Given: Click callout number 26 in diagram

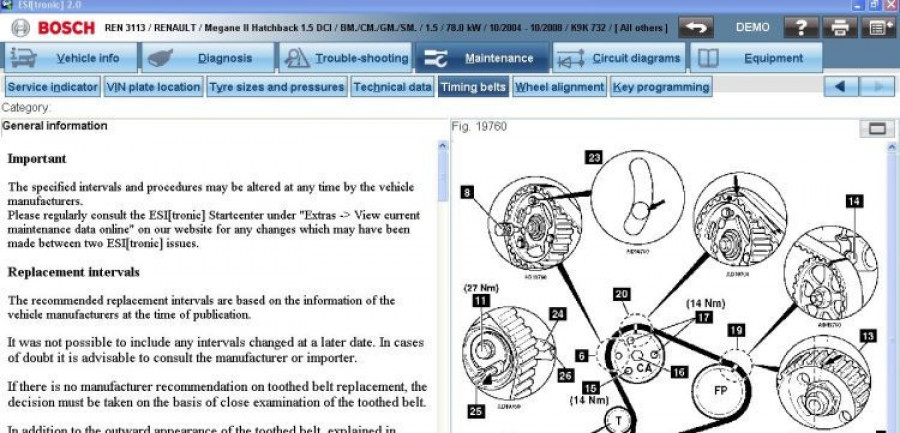Looking at the screenshot, I should tap(565, 376).
